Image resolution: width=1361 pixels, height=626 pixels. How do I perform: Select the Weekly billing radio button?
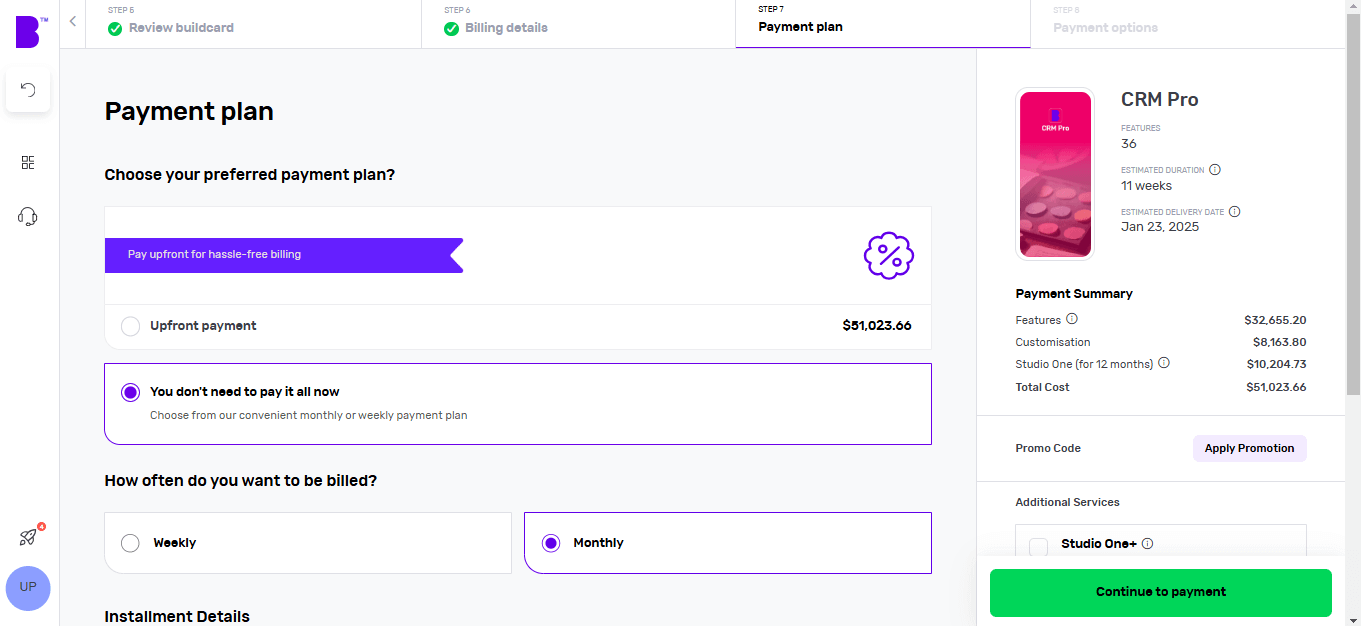[x=130, y=542]
